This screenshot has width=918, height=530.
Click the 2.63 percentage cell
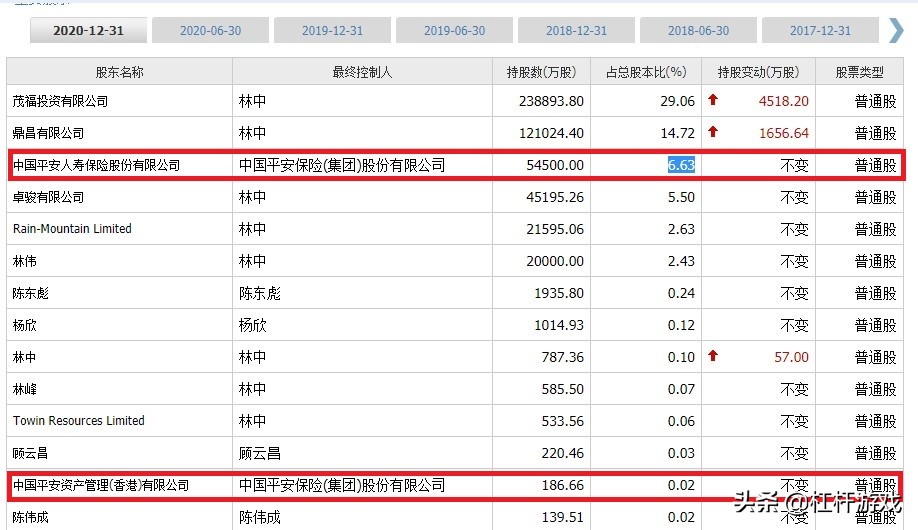click(681, 229)
